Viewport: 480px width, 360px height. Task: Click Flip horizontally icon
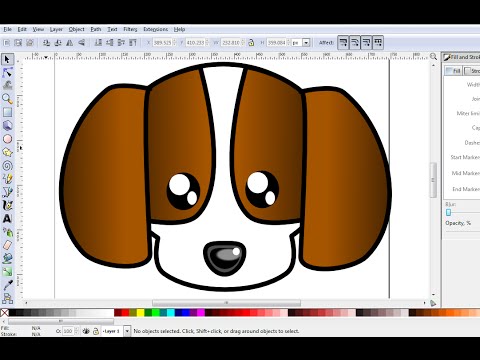[x=70, y=43]
